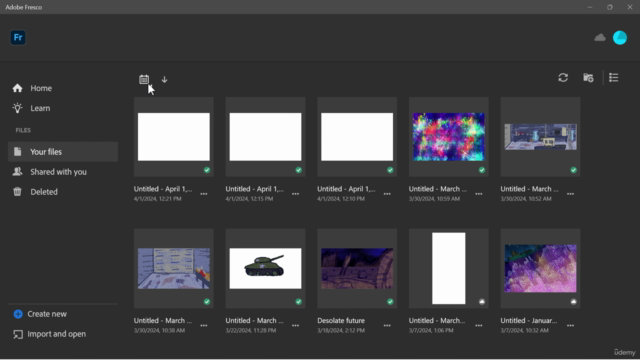The image size is (640, 360).
Task: Open the cloud sync status icon
Action: tap(600, 38)
